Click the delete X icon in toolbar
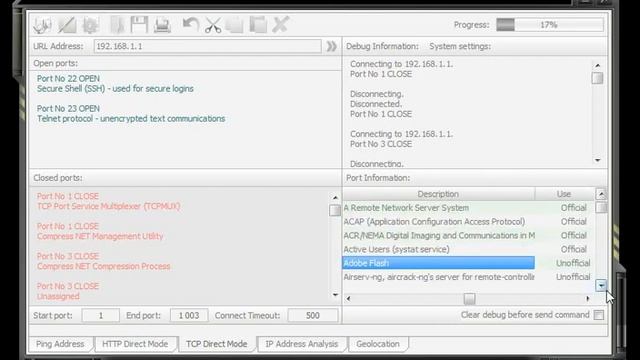Image resolution: width=640 pixels, height=360 pixels. 280,24
